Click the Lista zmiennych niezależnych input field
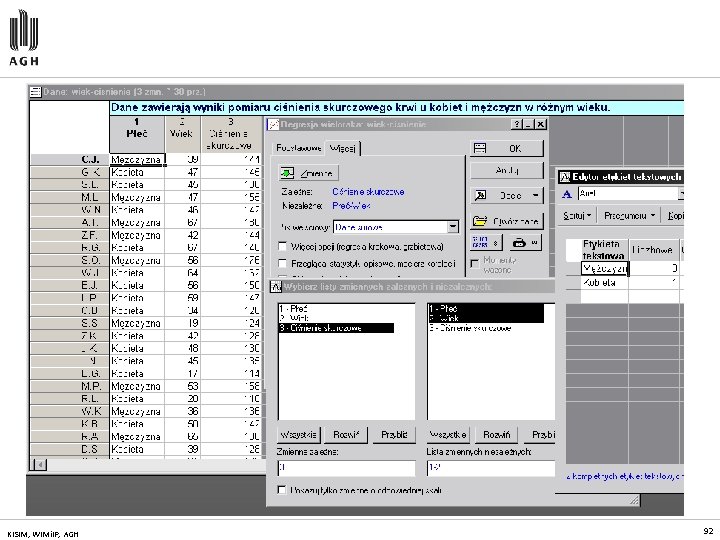The height and width of the screenshot is (540, 720). tap(490, 468)
